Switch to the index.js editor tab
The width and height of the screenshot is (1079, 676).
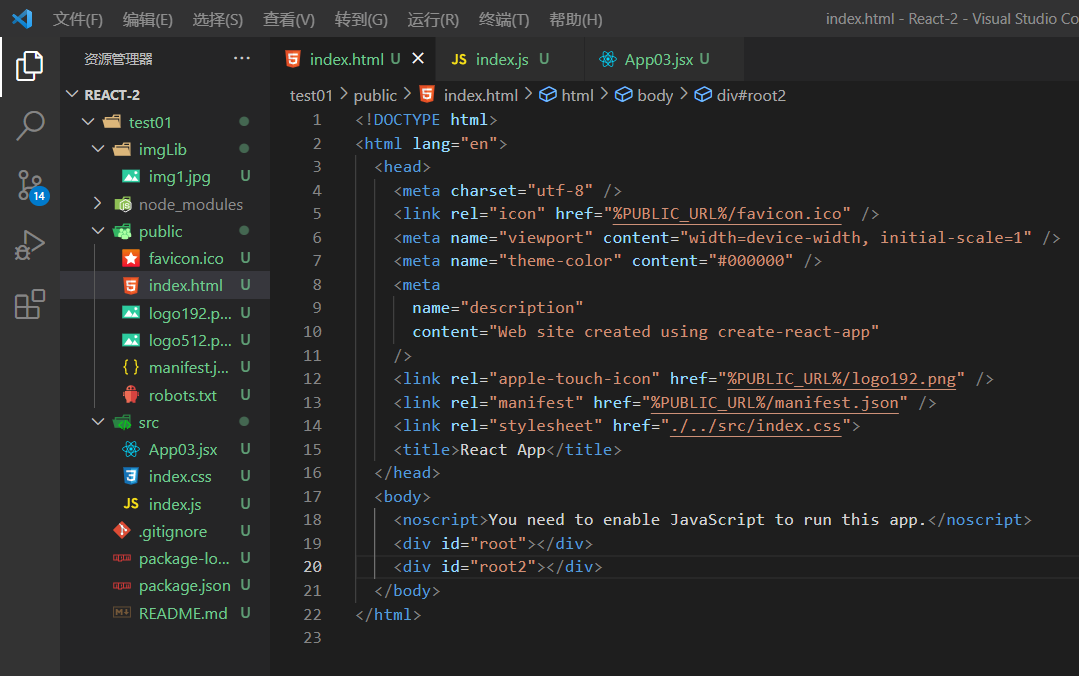(501, 59)
